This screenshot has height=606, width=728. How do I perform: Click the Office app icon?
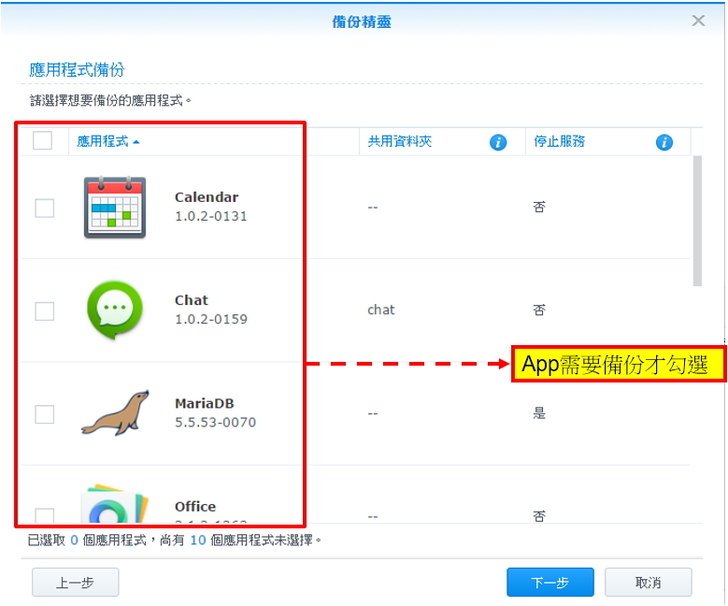(115, 504)
